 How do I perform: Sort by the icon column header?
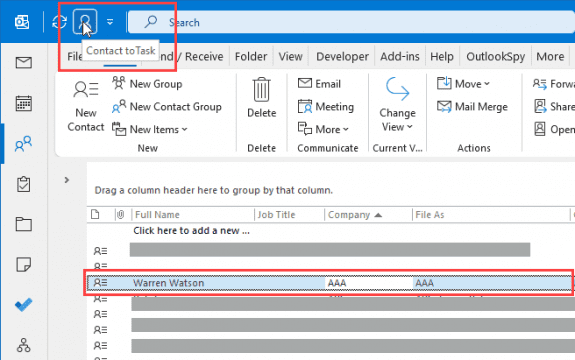tap(95, 214)
